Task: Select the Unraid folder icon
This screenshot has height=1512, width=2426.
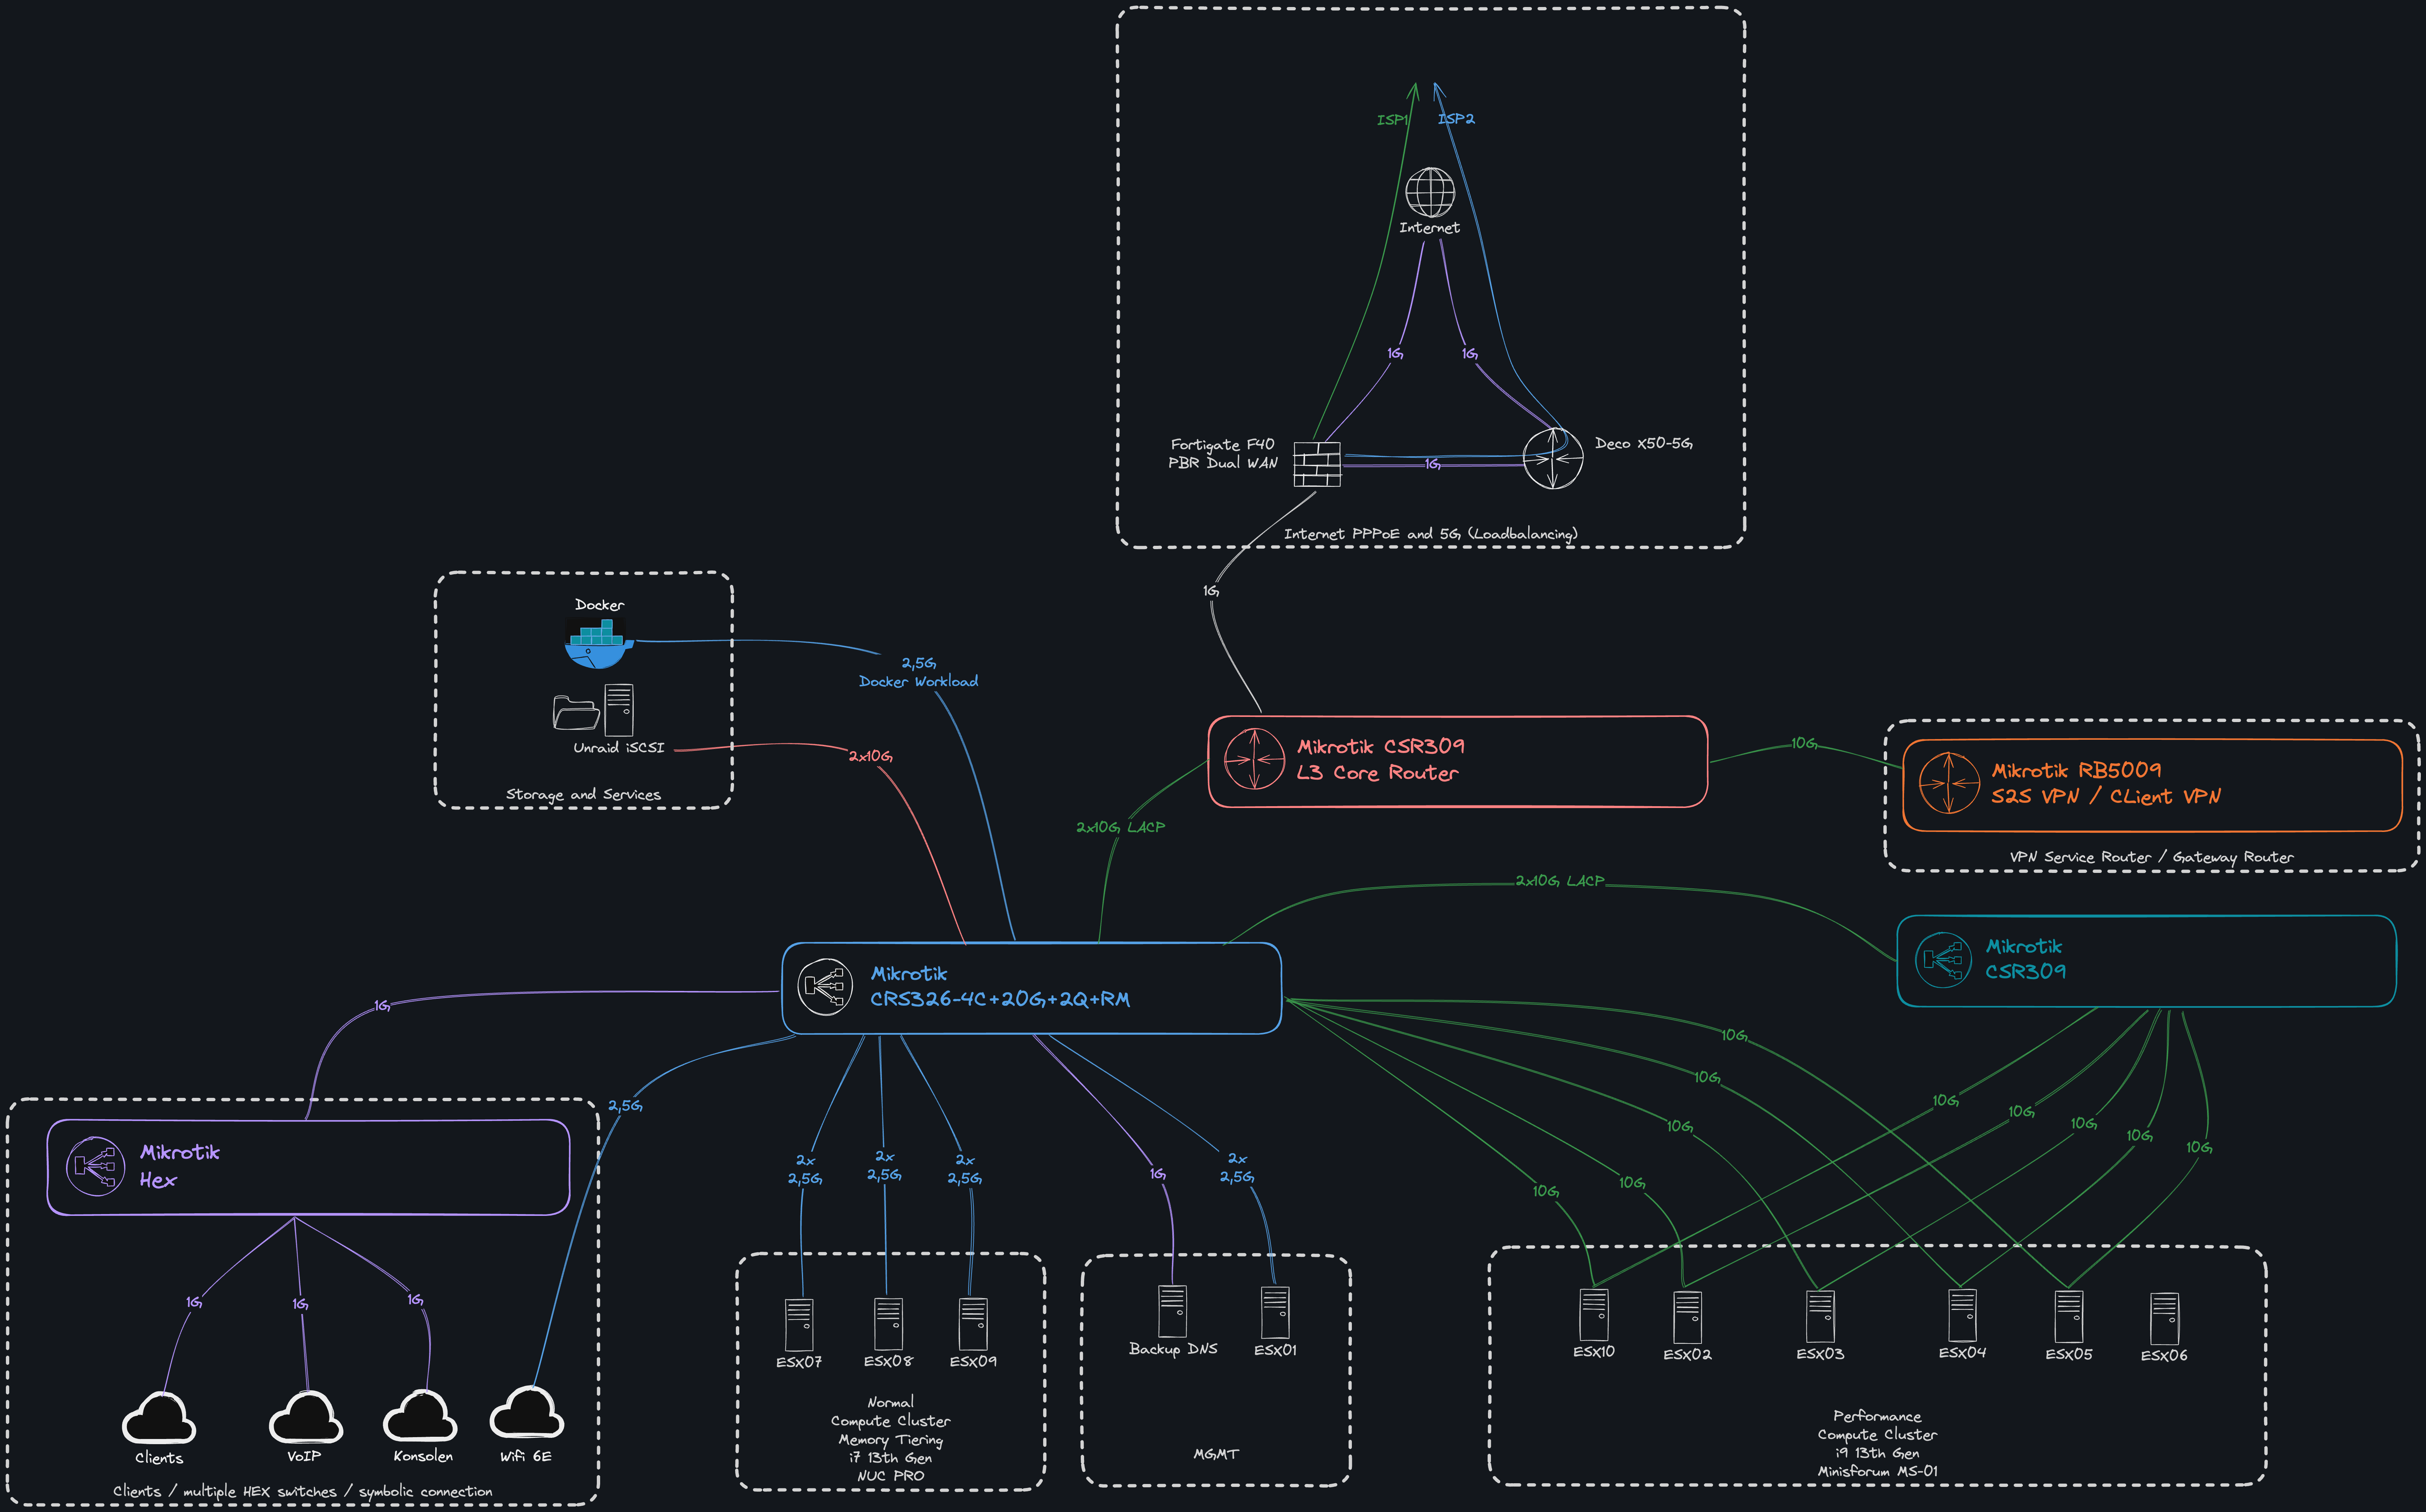Action: point(576,712)
